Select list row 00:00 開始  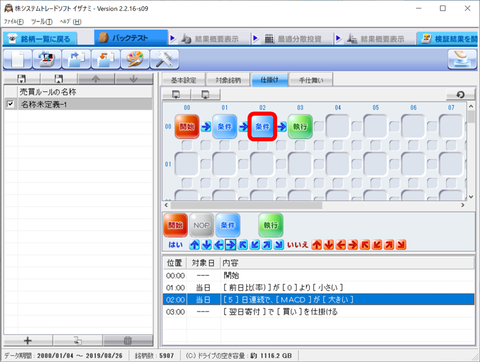click(x=319, y=276)
